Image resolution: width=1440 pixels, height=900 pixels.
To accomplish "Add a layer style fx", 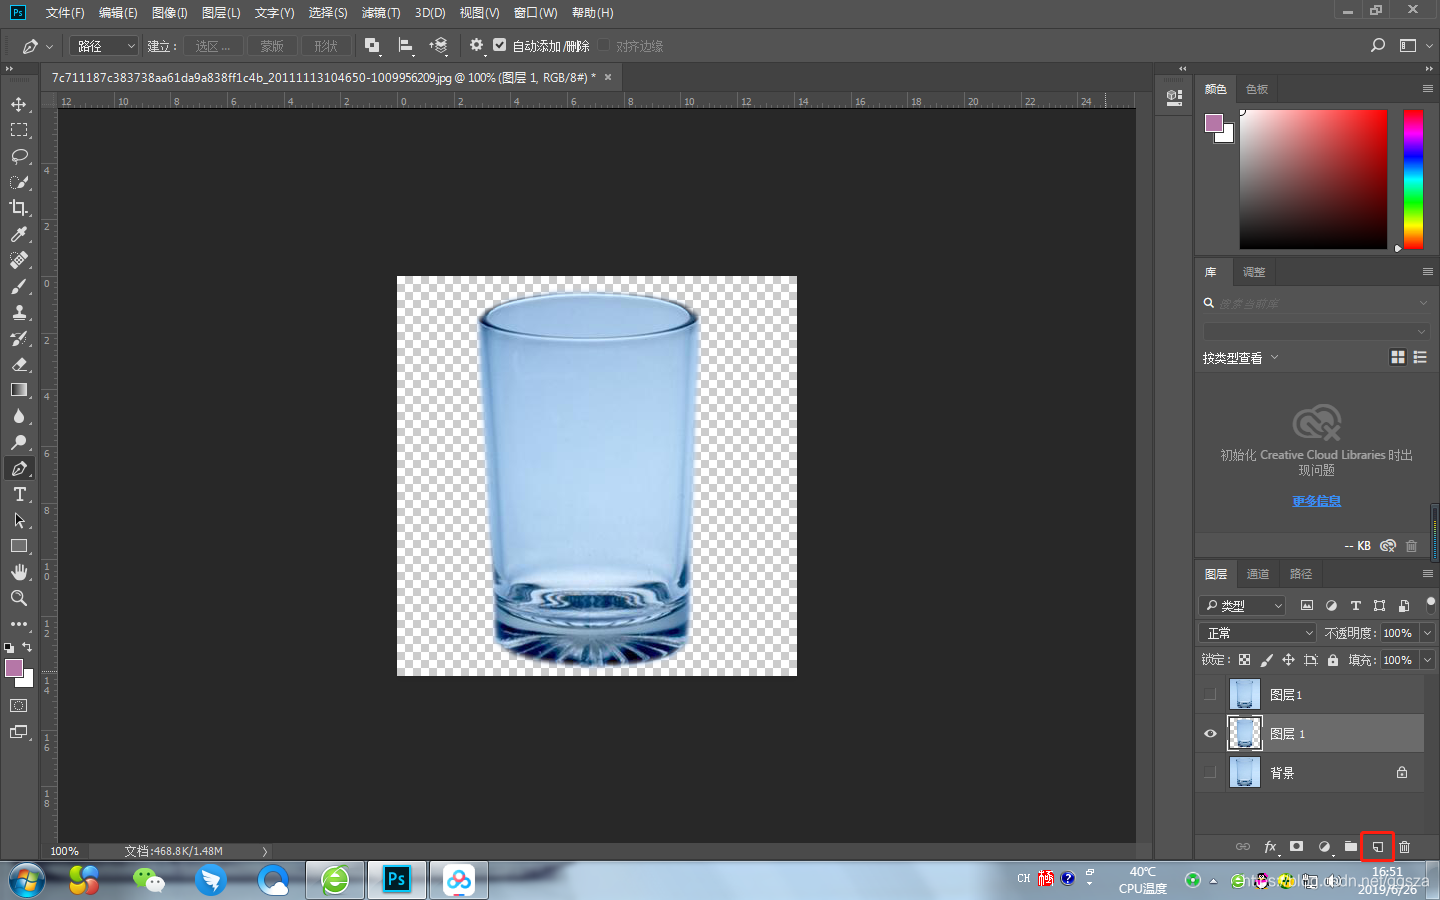I will [x=1270, y=847].
